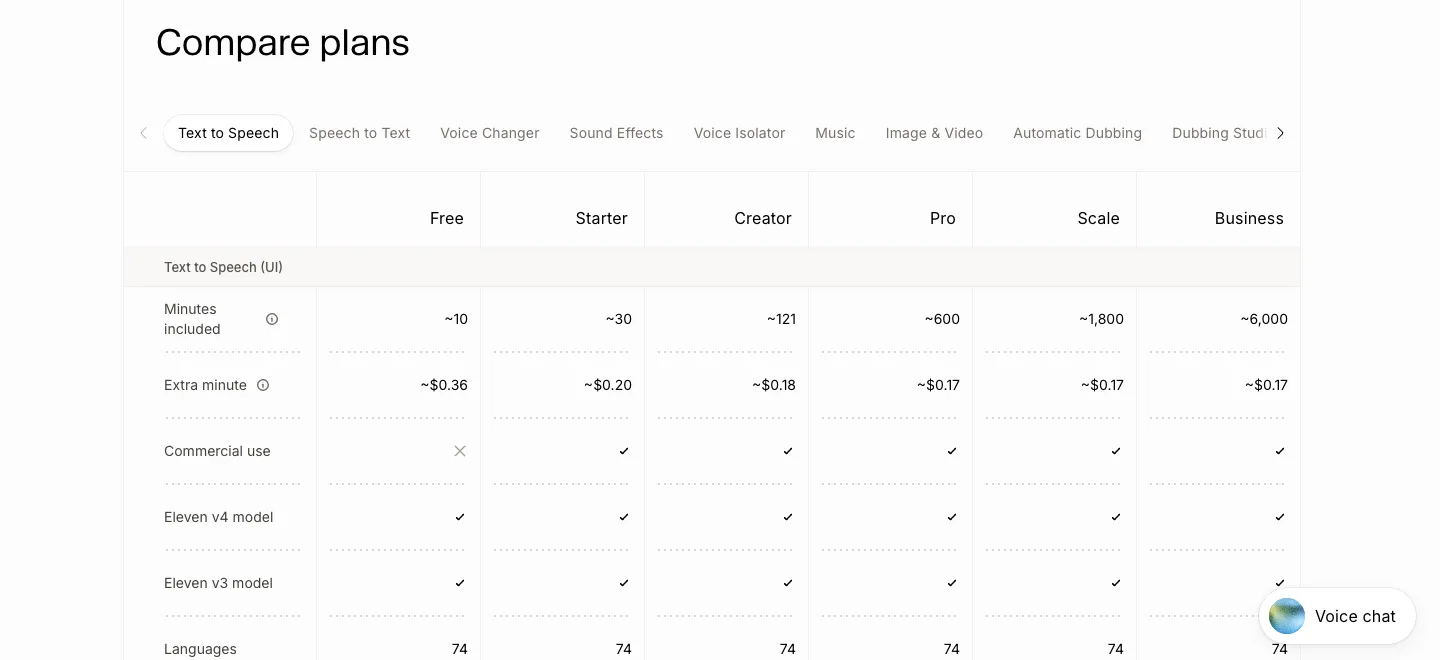
Task: Click Scale plan Eleven v4 model checkmark
Action: click(1116, 517)
